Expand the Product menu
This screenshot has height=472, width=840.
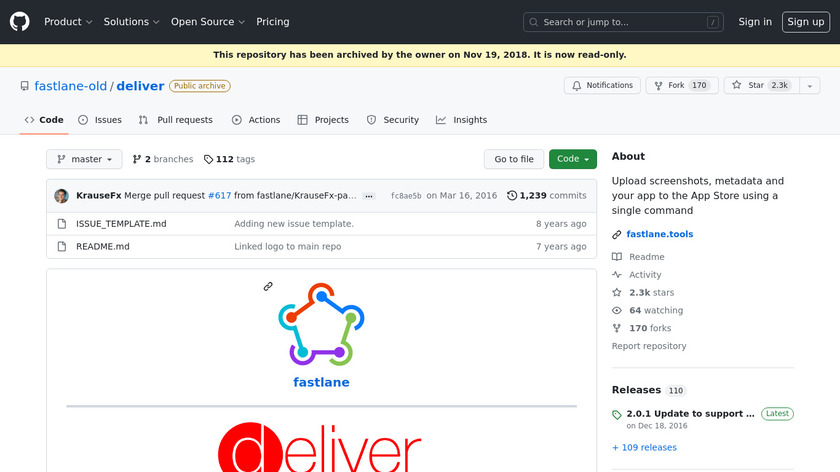click(x=68, y=22)
